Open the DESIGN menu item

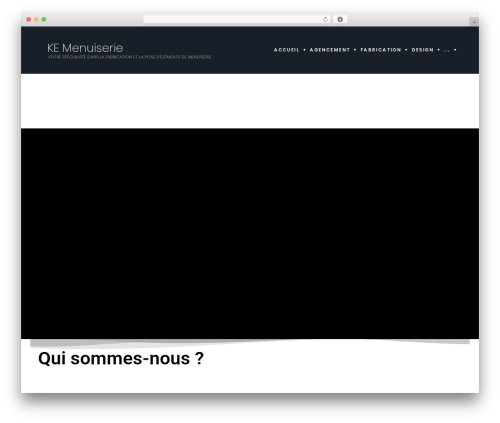[x=422, y=50]
